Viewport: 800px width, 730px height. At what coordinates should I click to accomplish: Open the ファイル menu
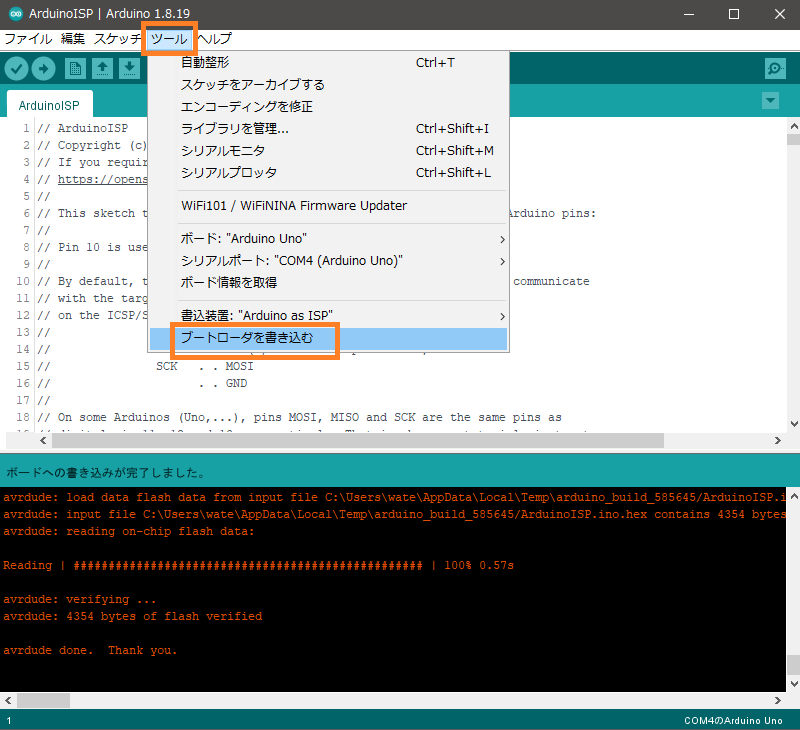pos(28,39)
